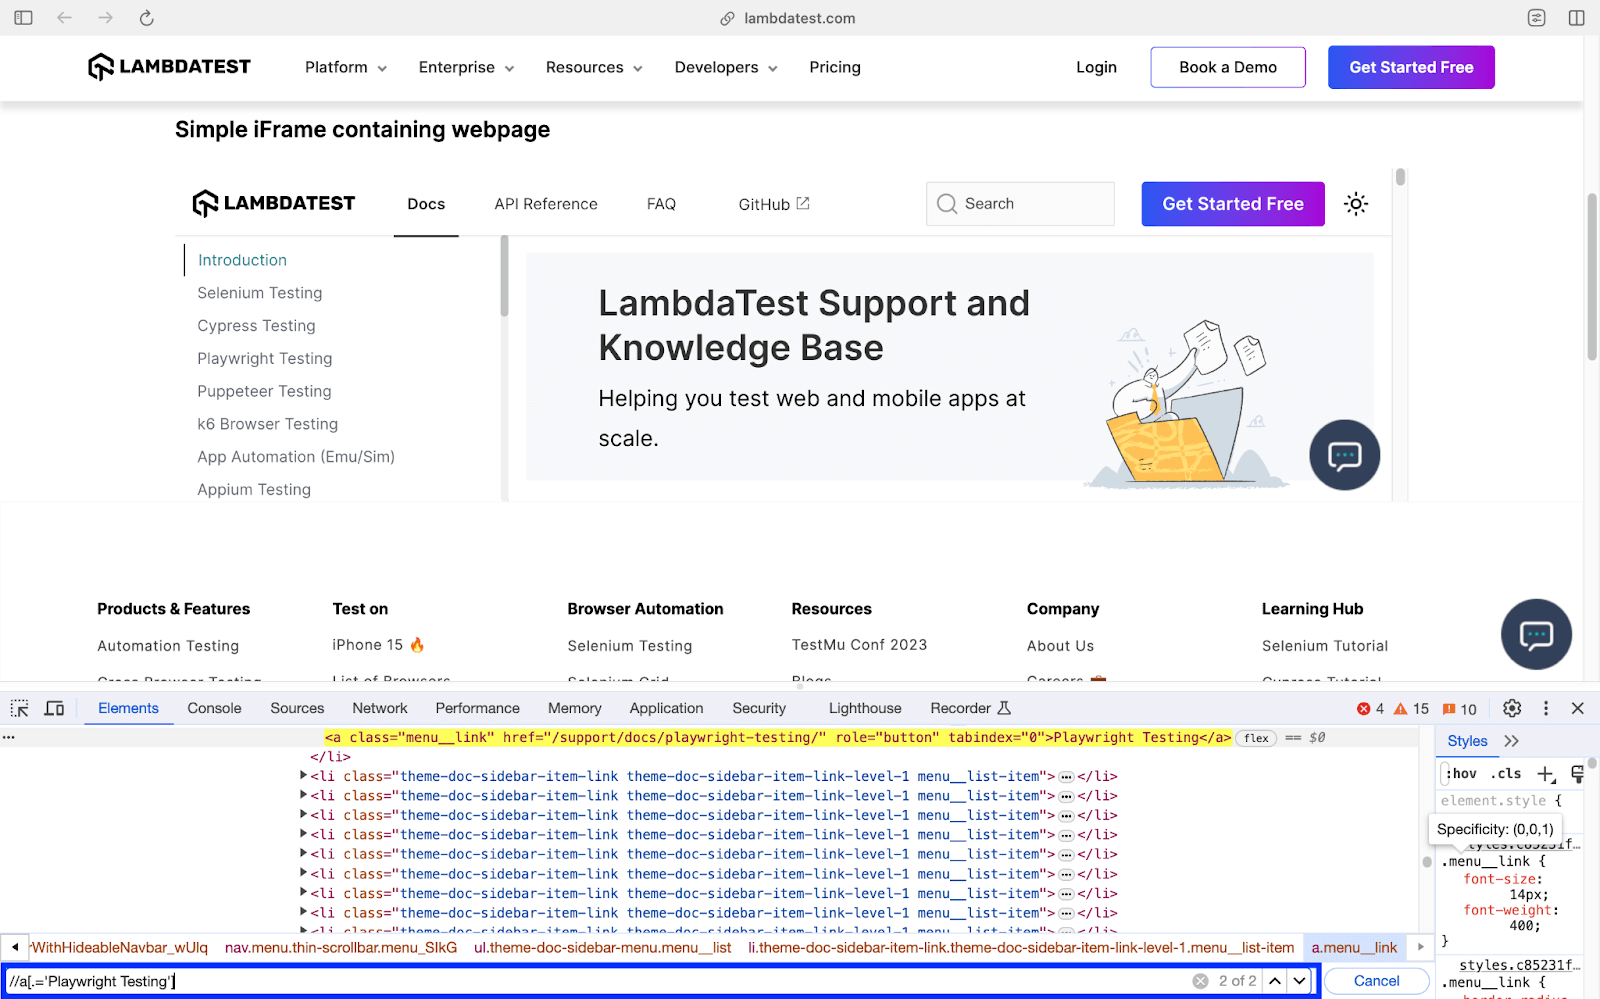Viewport: 1600px width, 999px height.
Task: Open the Recorder tab
Action: 970,708
